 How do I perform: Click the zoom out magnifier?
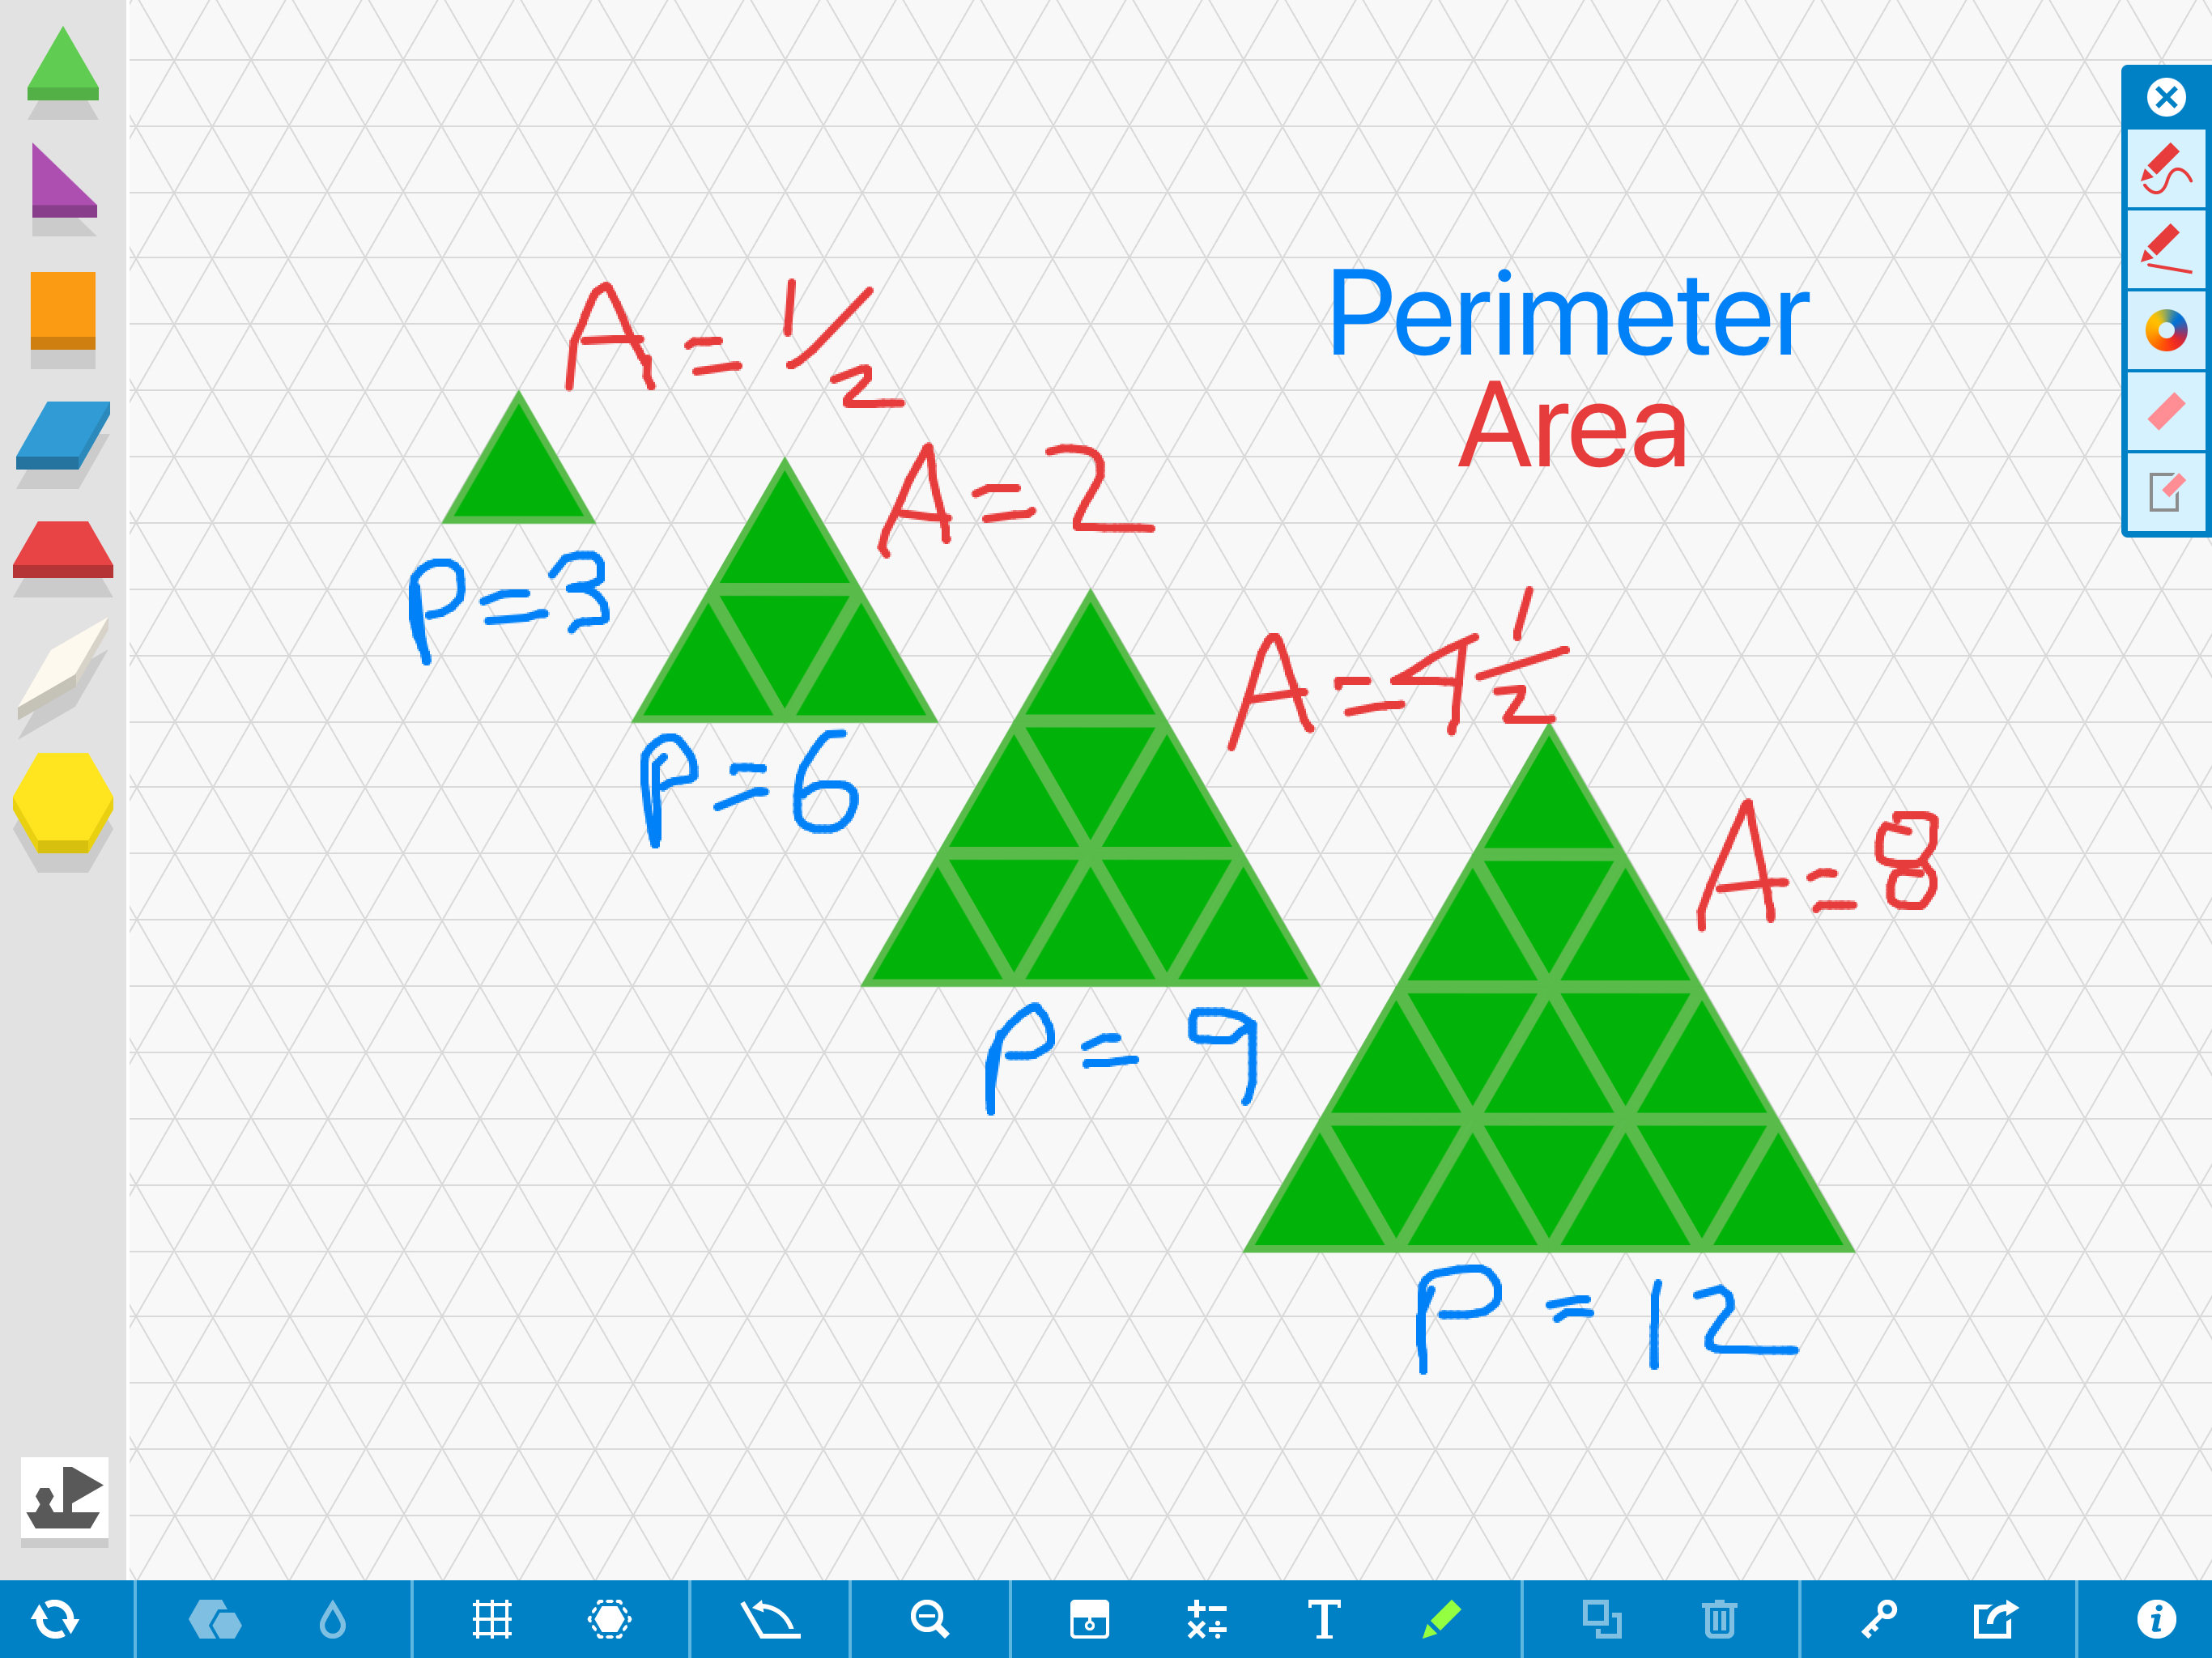(929, 1619)
